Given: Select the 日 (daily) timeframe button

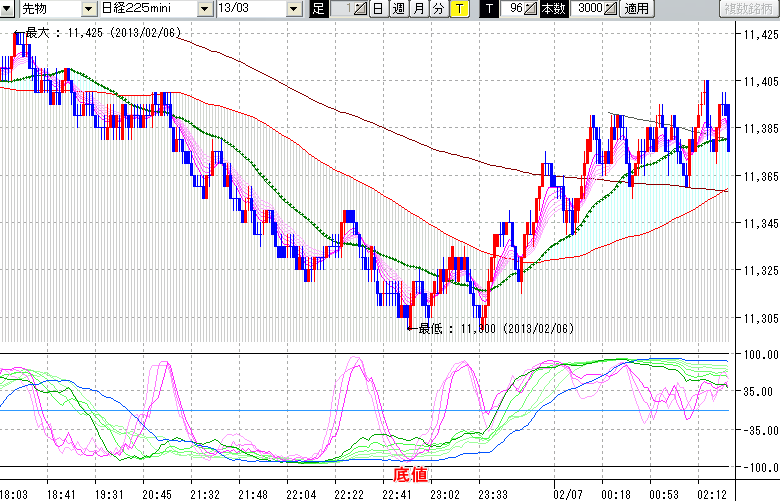Looking at the screenshot, I should tap(377, 9).
